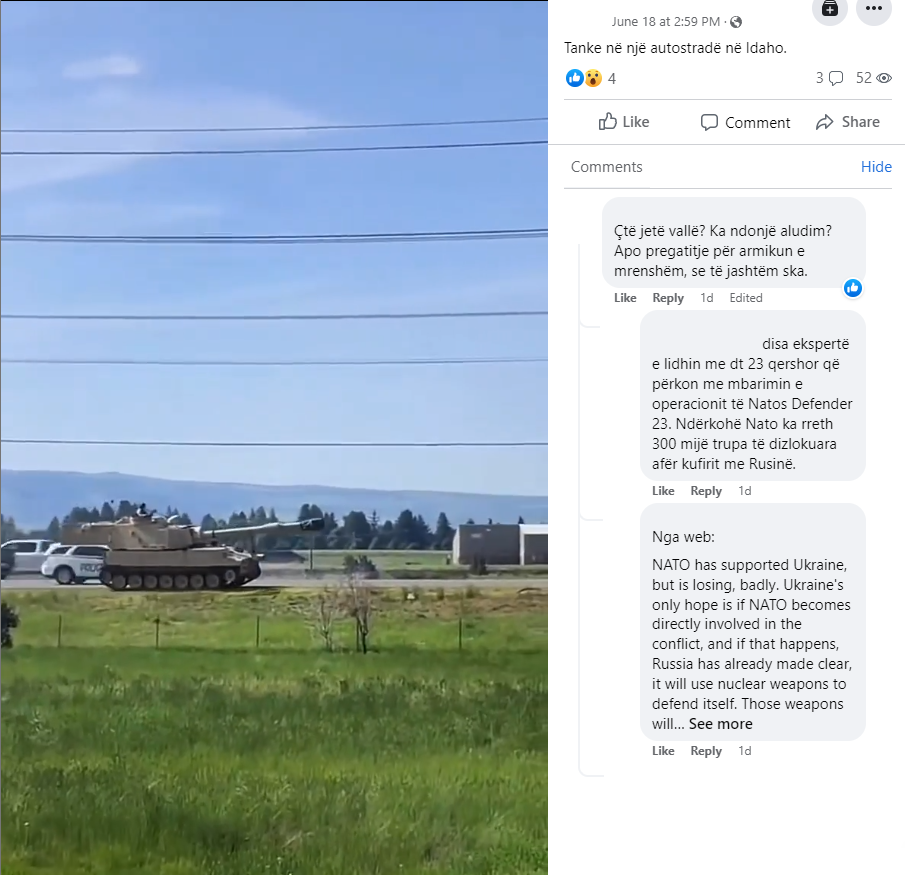Click the tank video to play
The image size is (905, 876).
tap(274, 437)
